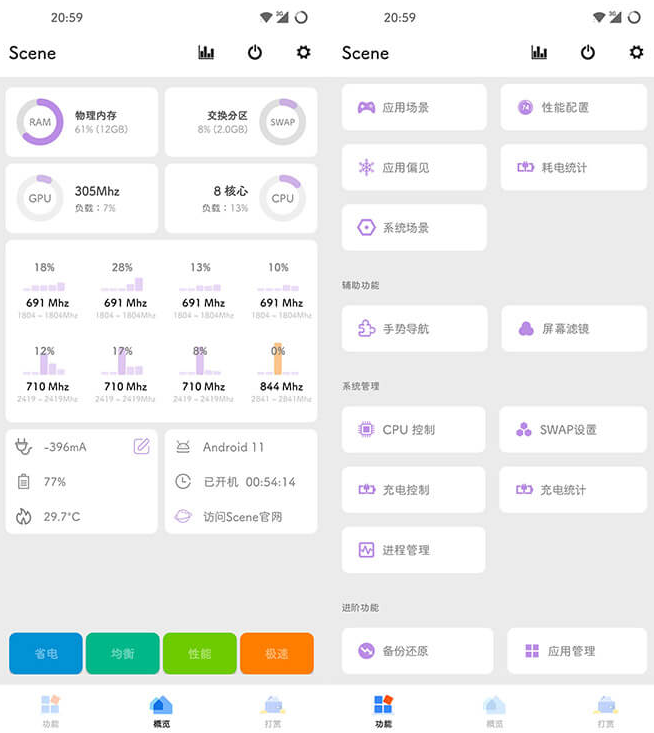
Task: Select the teal 均衡 balanced mode
Action: [122, 654]
